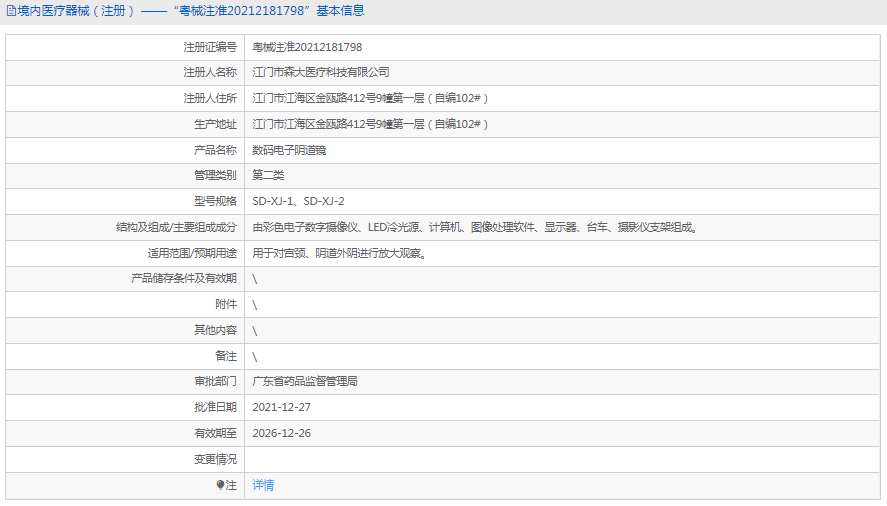Select the product name 数码电子阴道镜
Image resolution: width=887 pixels, height=506 pixels.
pos(289,150)
